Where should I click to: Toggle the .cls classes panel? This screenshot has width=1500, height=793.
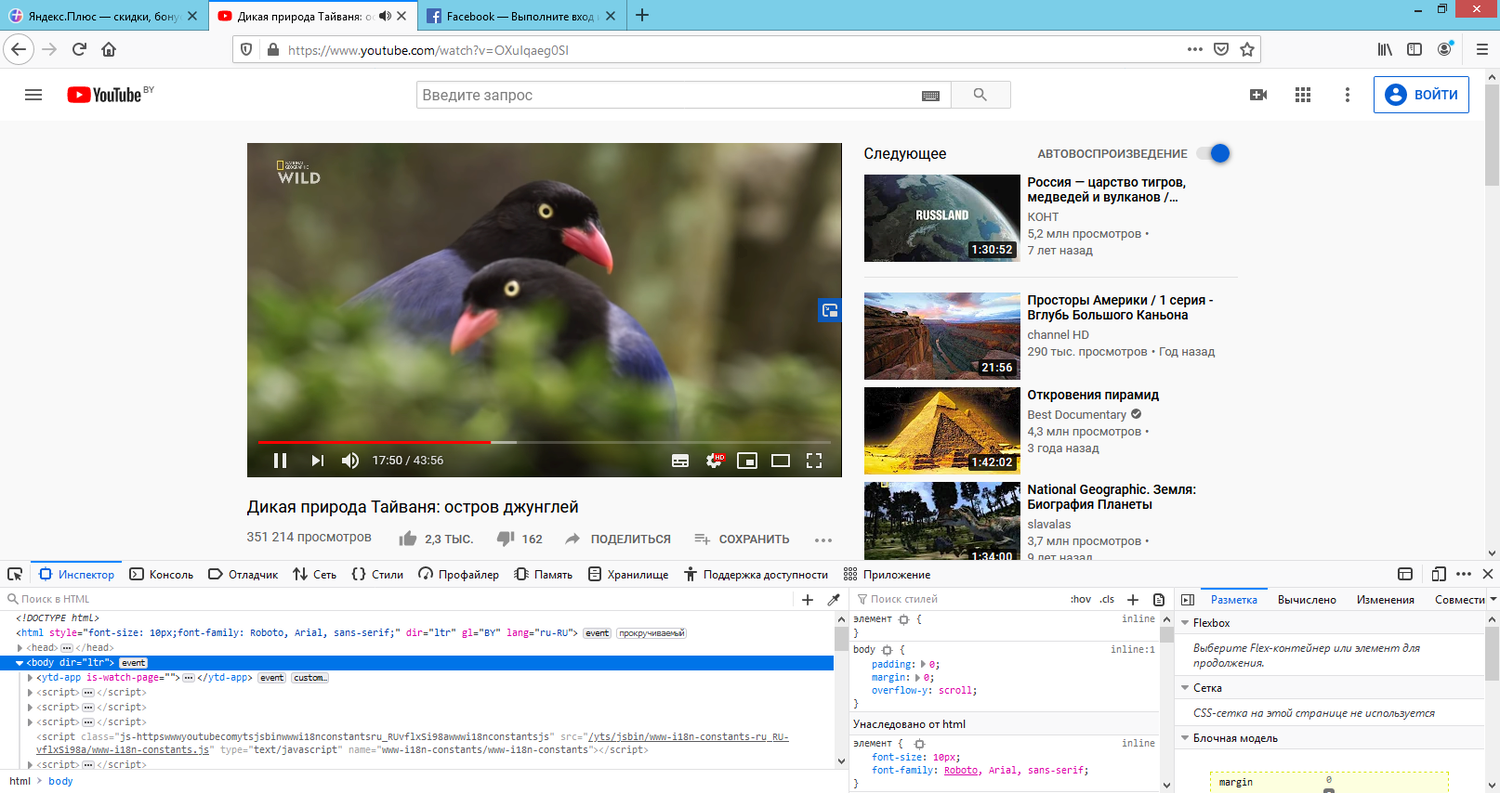(x=1107, y=599)
